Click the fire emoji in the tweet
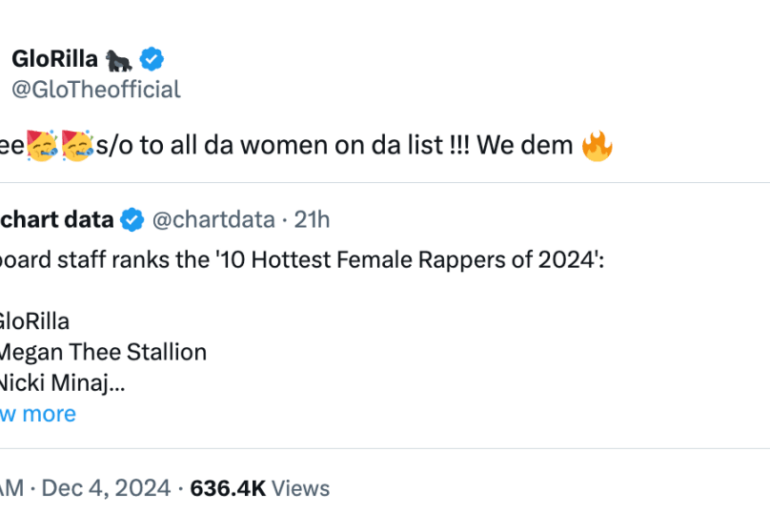The width and height of the screenshot is (770, 513). [x=597, y=146]
